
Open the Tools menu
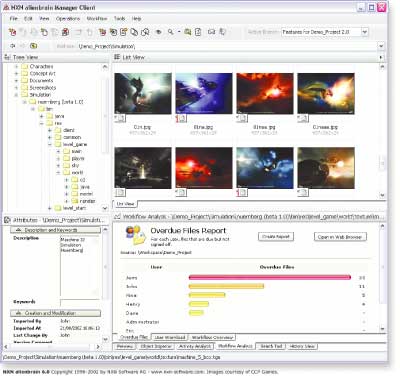coord(119,19)
